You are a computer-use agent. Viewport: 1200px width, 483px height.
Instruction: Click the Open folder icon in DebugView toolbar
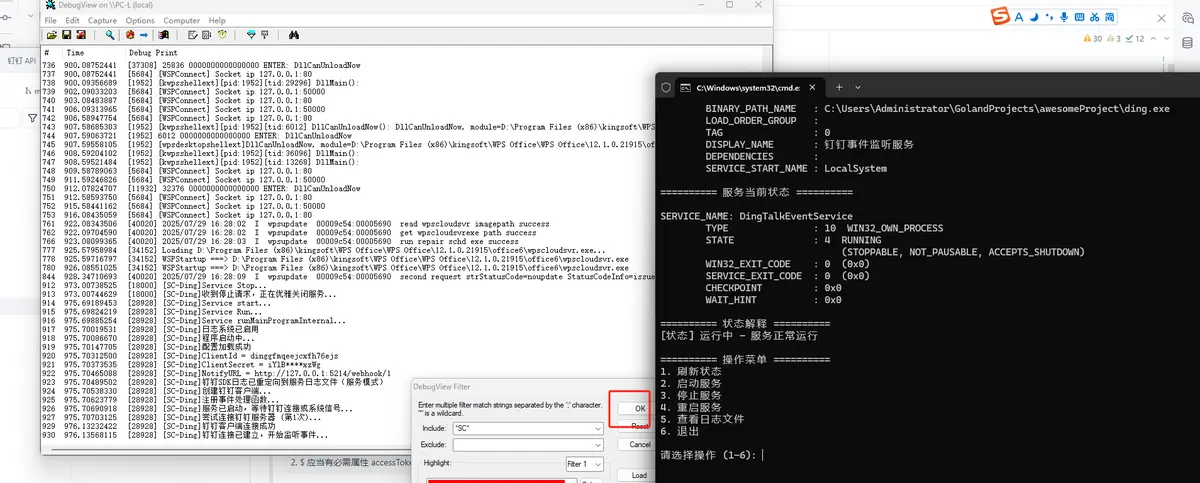coord(52,35)
